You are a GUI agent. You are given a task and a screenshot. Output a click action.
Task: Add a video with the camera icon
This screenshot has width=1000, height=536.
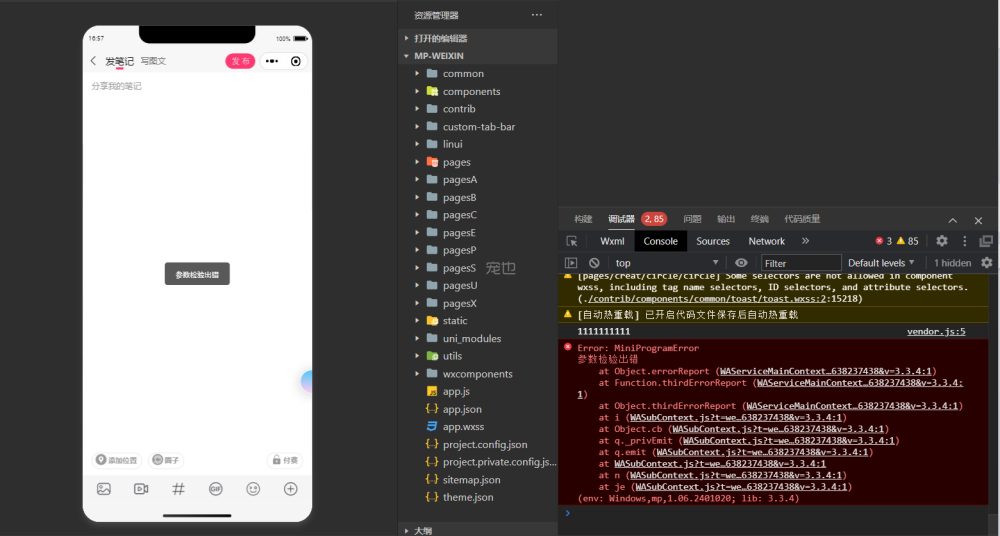[141, 489]
